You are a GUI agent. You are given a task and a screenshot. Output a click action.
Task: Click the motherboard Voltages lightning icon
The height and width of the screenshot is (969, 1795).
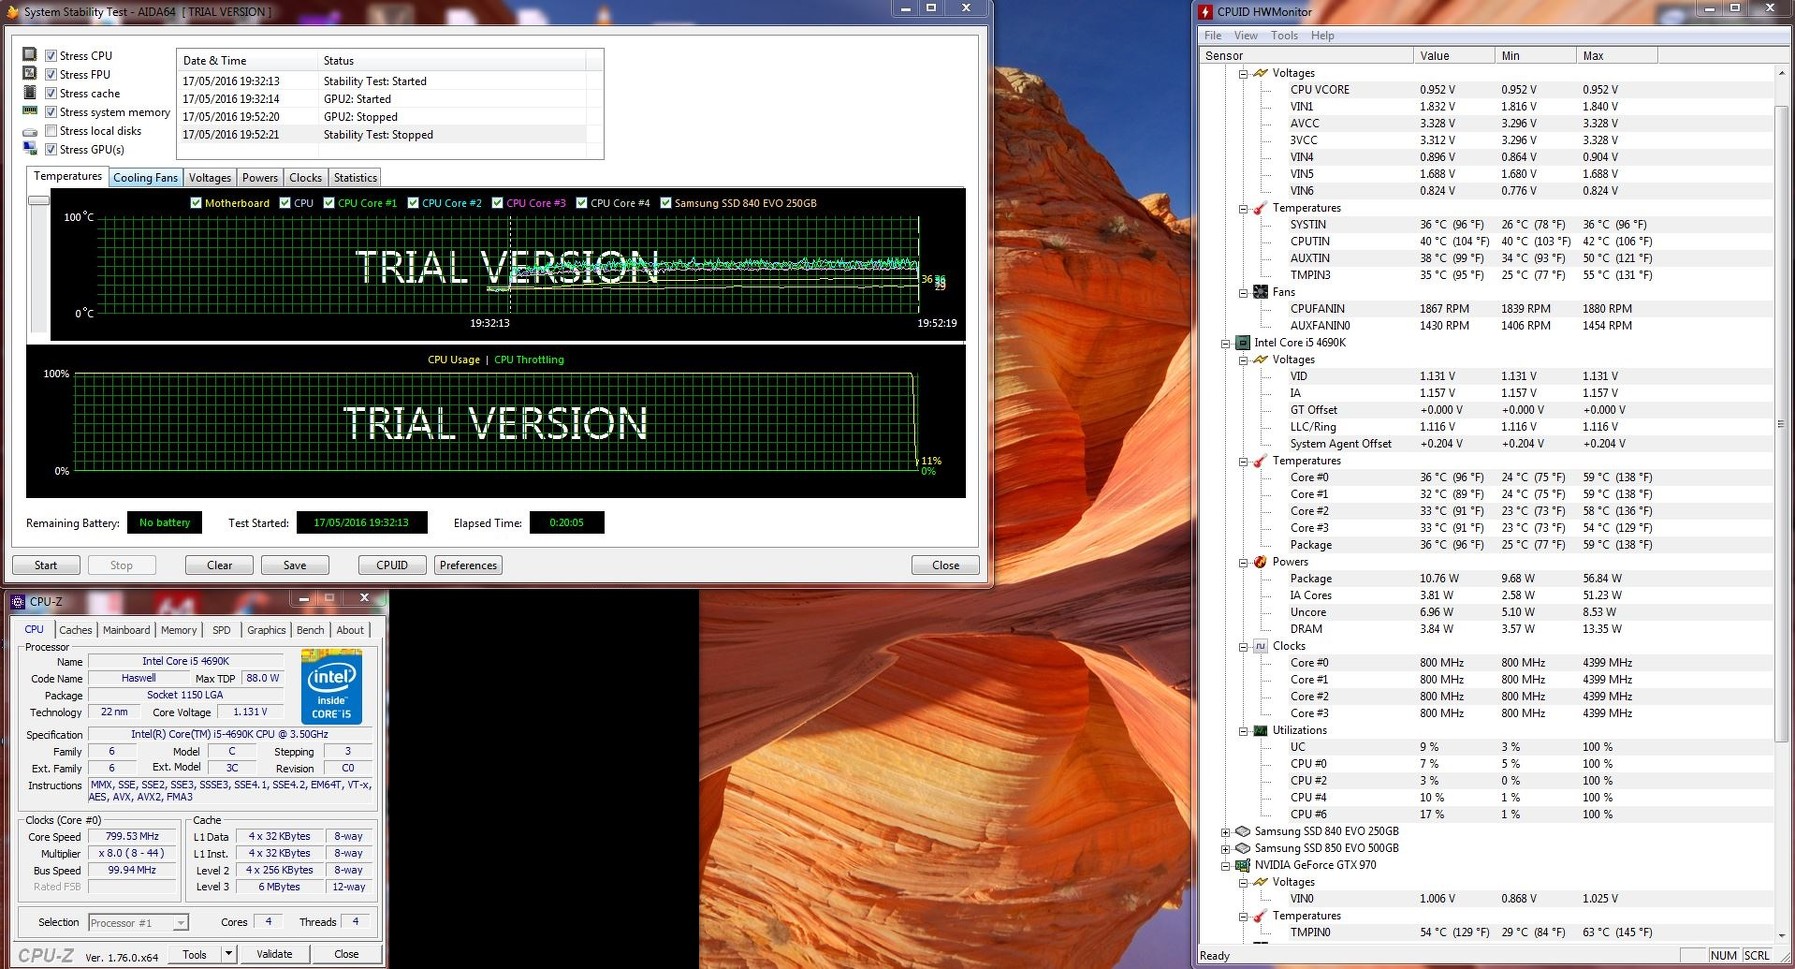[1260, 73]
